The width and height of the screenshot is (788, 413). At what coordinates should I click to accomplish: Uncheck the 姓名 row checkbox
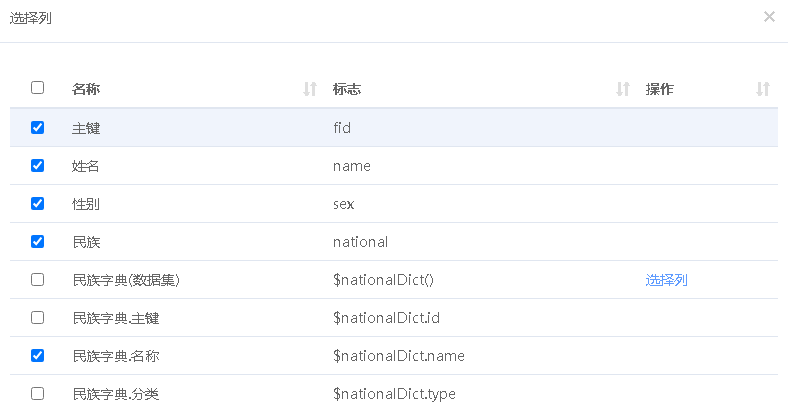tap(38, 166)
